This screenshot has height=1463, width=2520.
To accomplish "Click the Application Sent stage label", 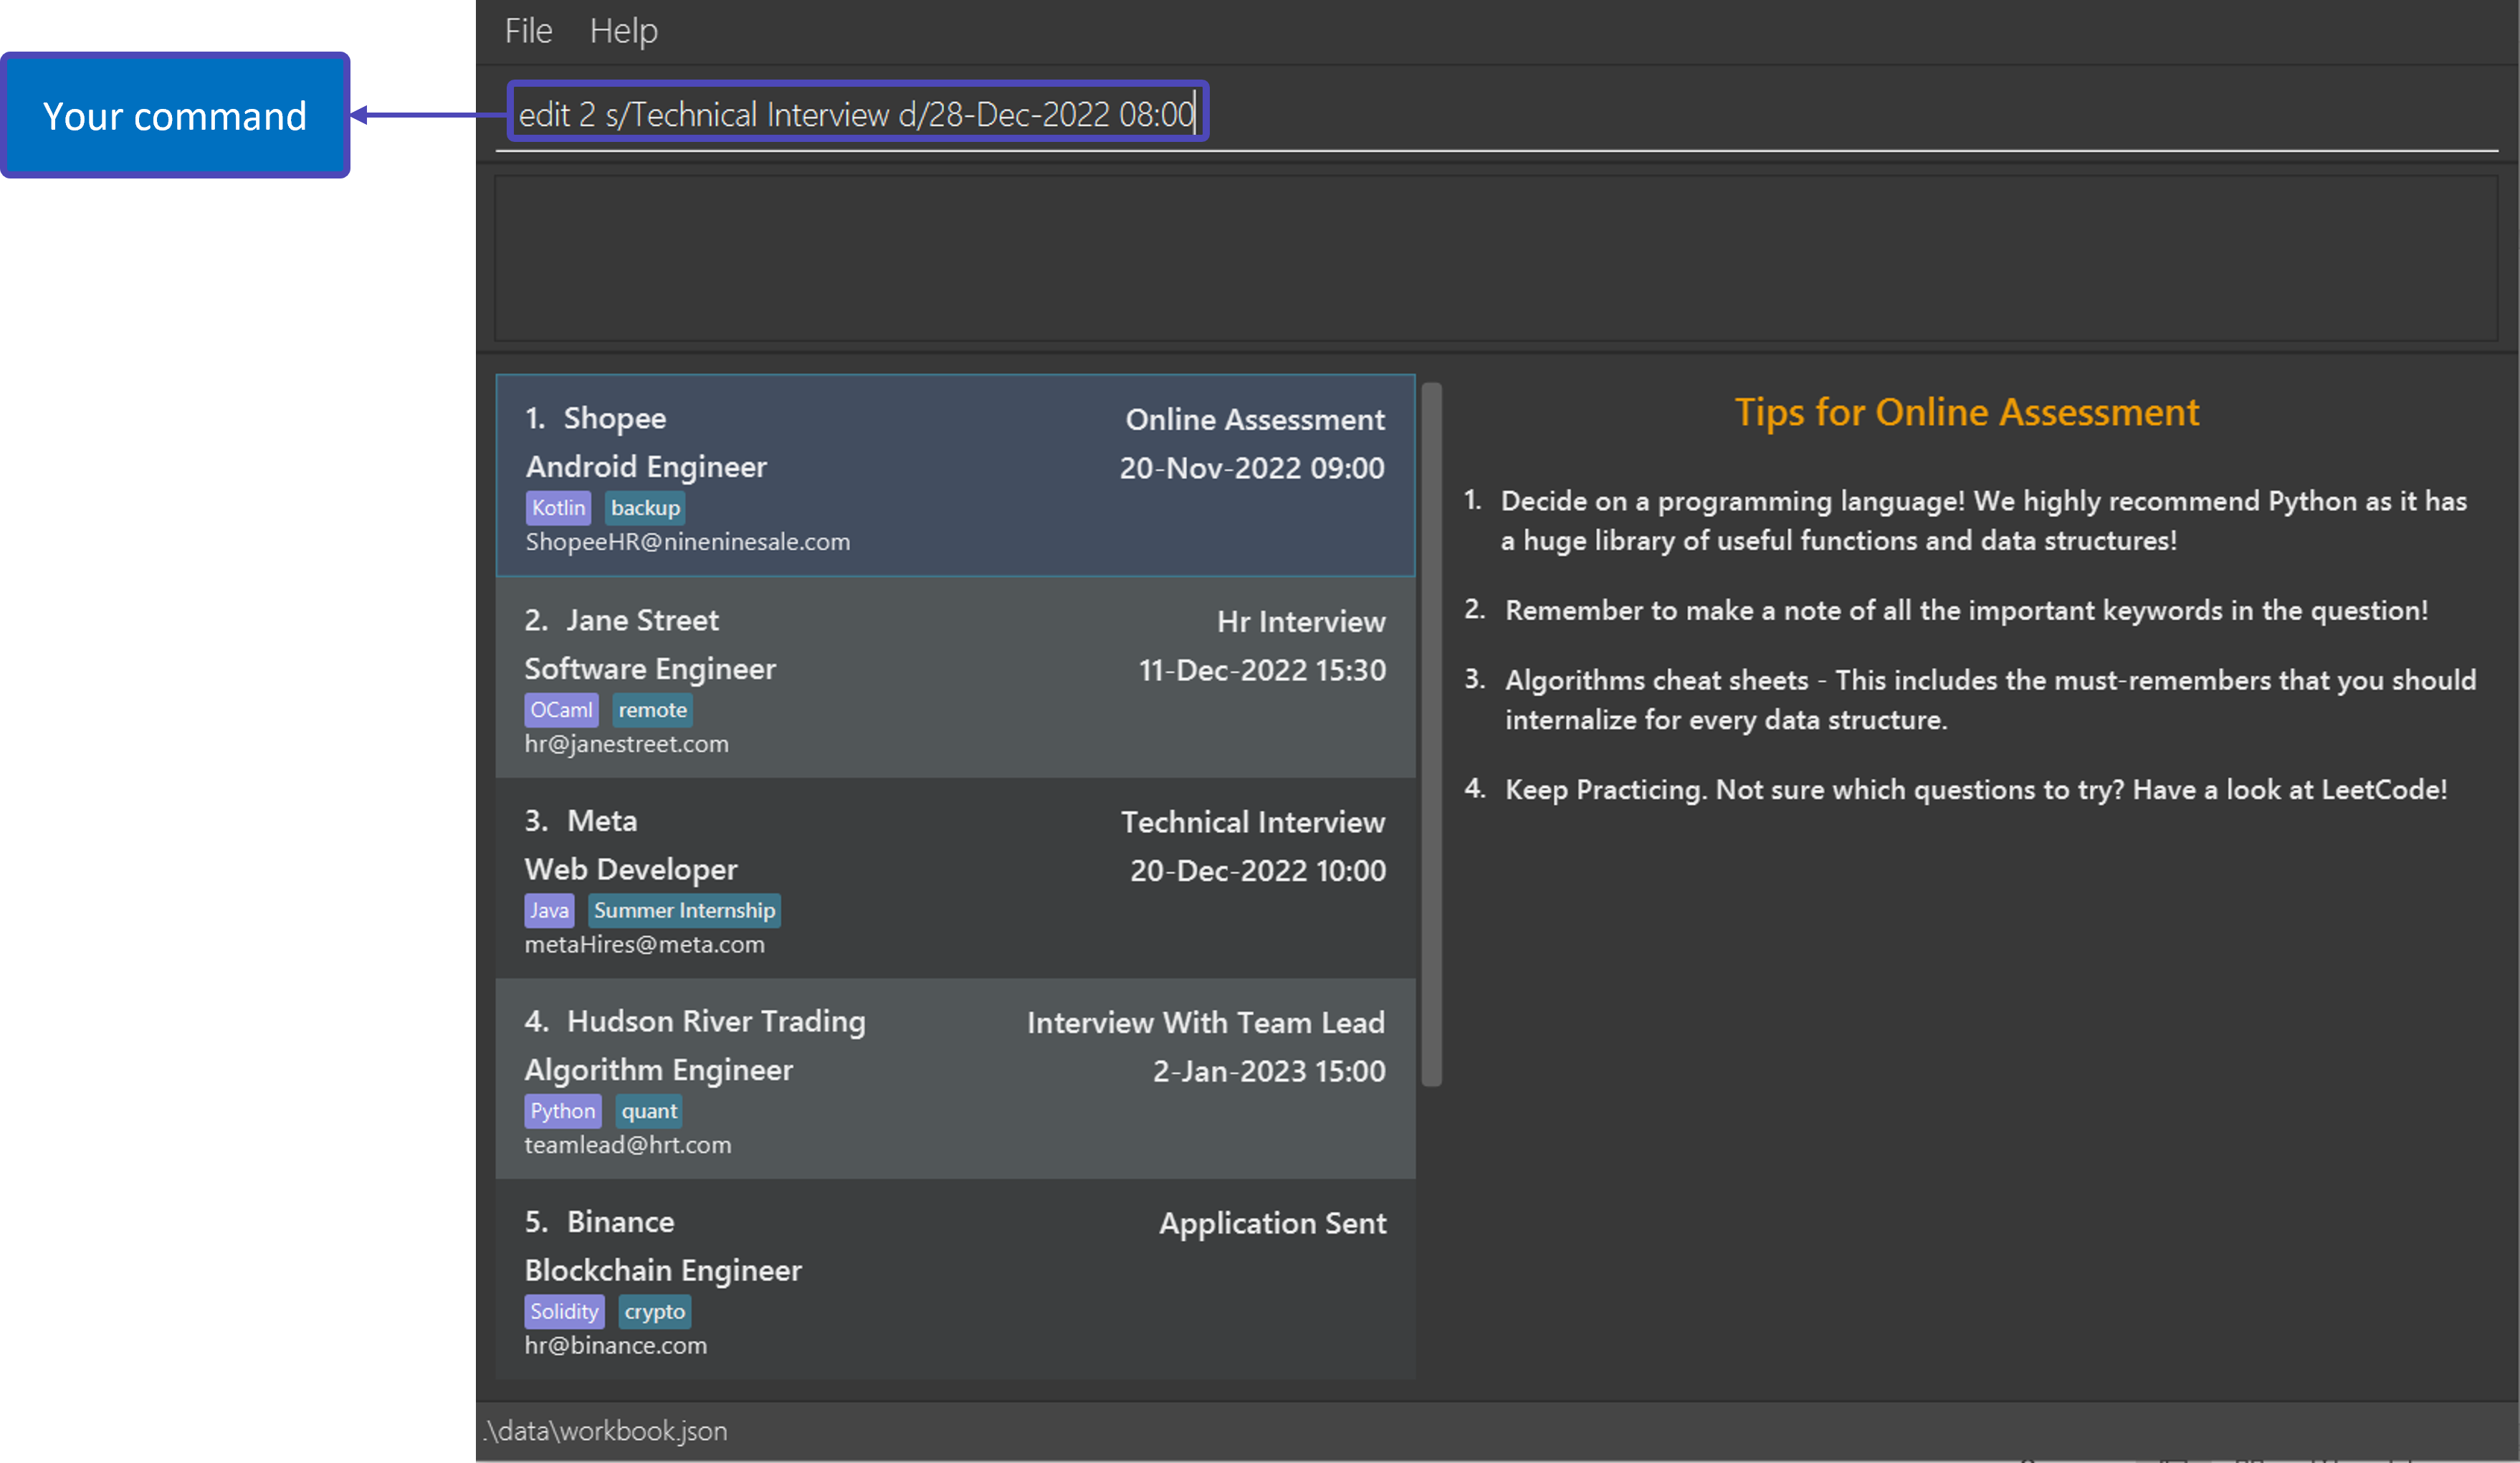I will [1273, 1223].
